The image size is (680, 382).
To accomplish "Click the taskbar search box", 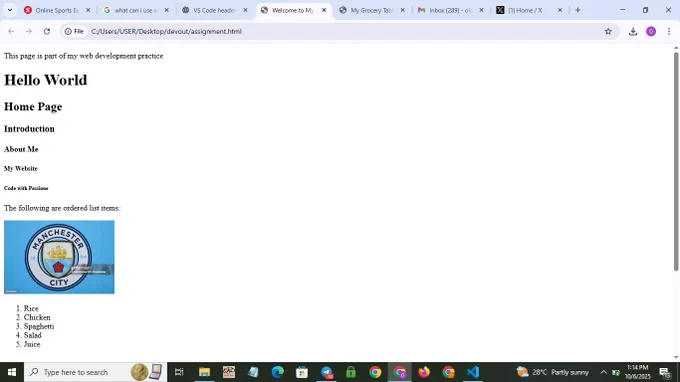I will point(95,372).
